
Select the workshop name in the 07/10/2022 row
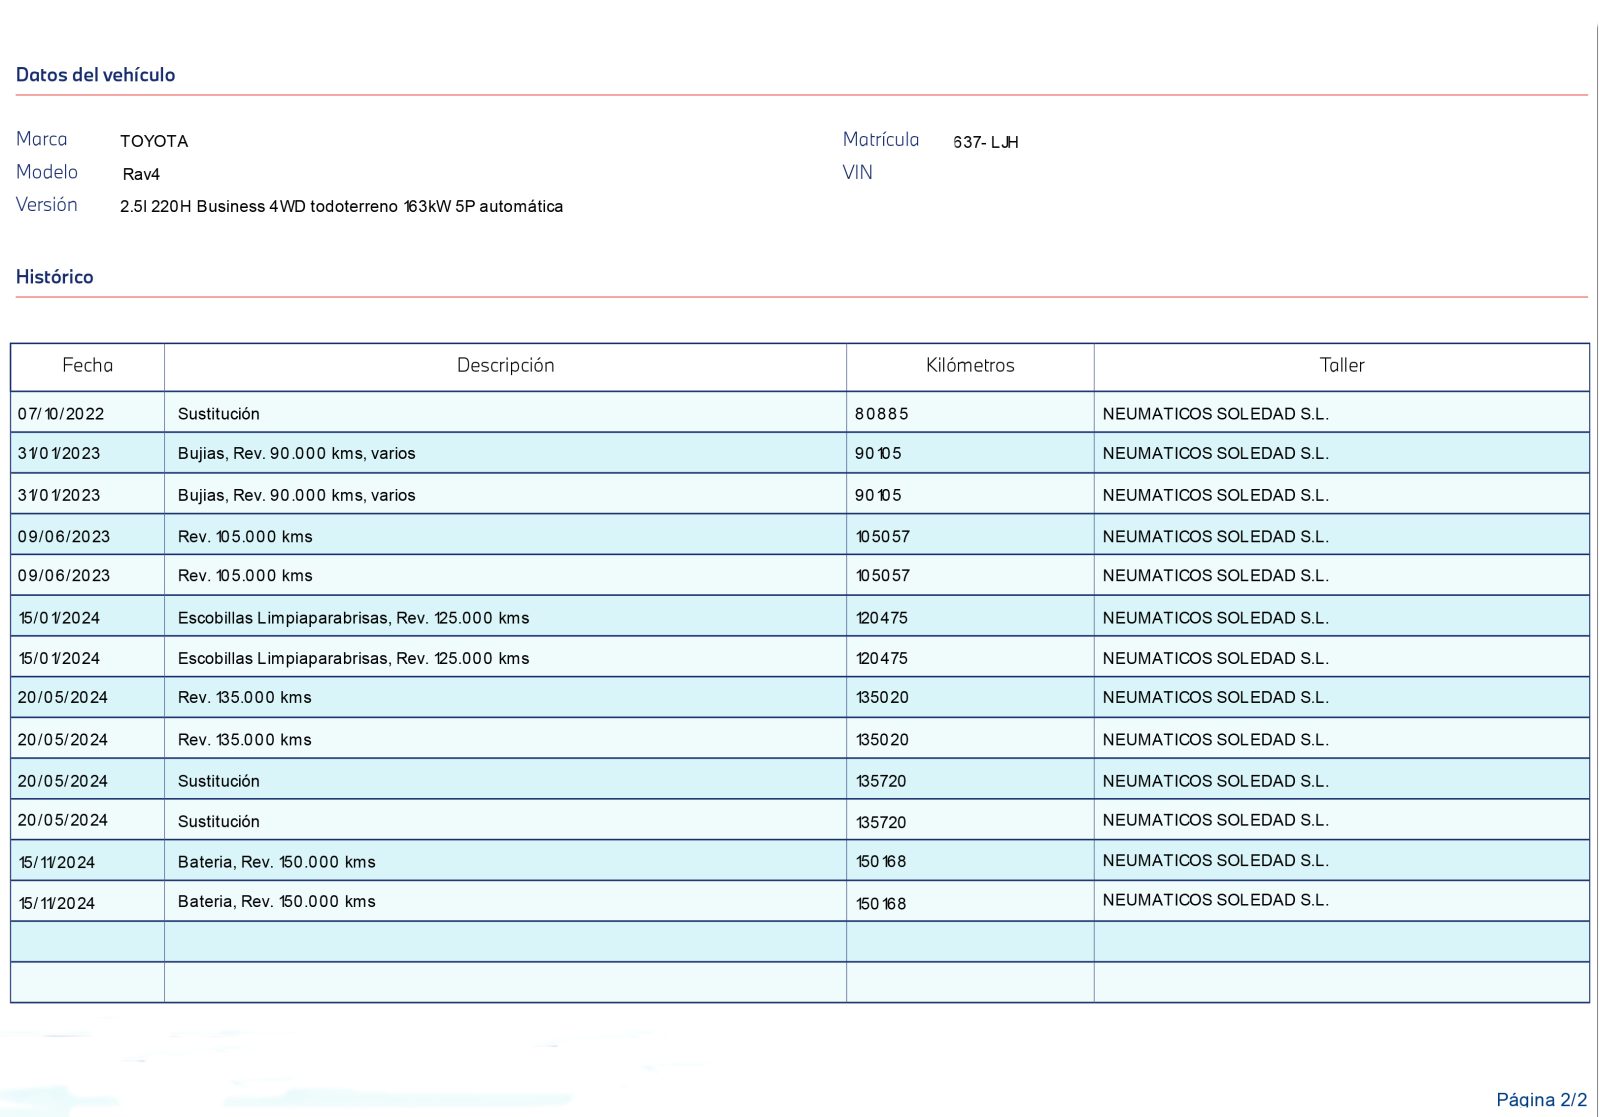click(x=1215, y=414)
